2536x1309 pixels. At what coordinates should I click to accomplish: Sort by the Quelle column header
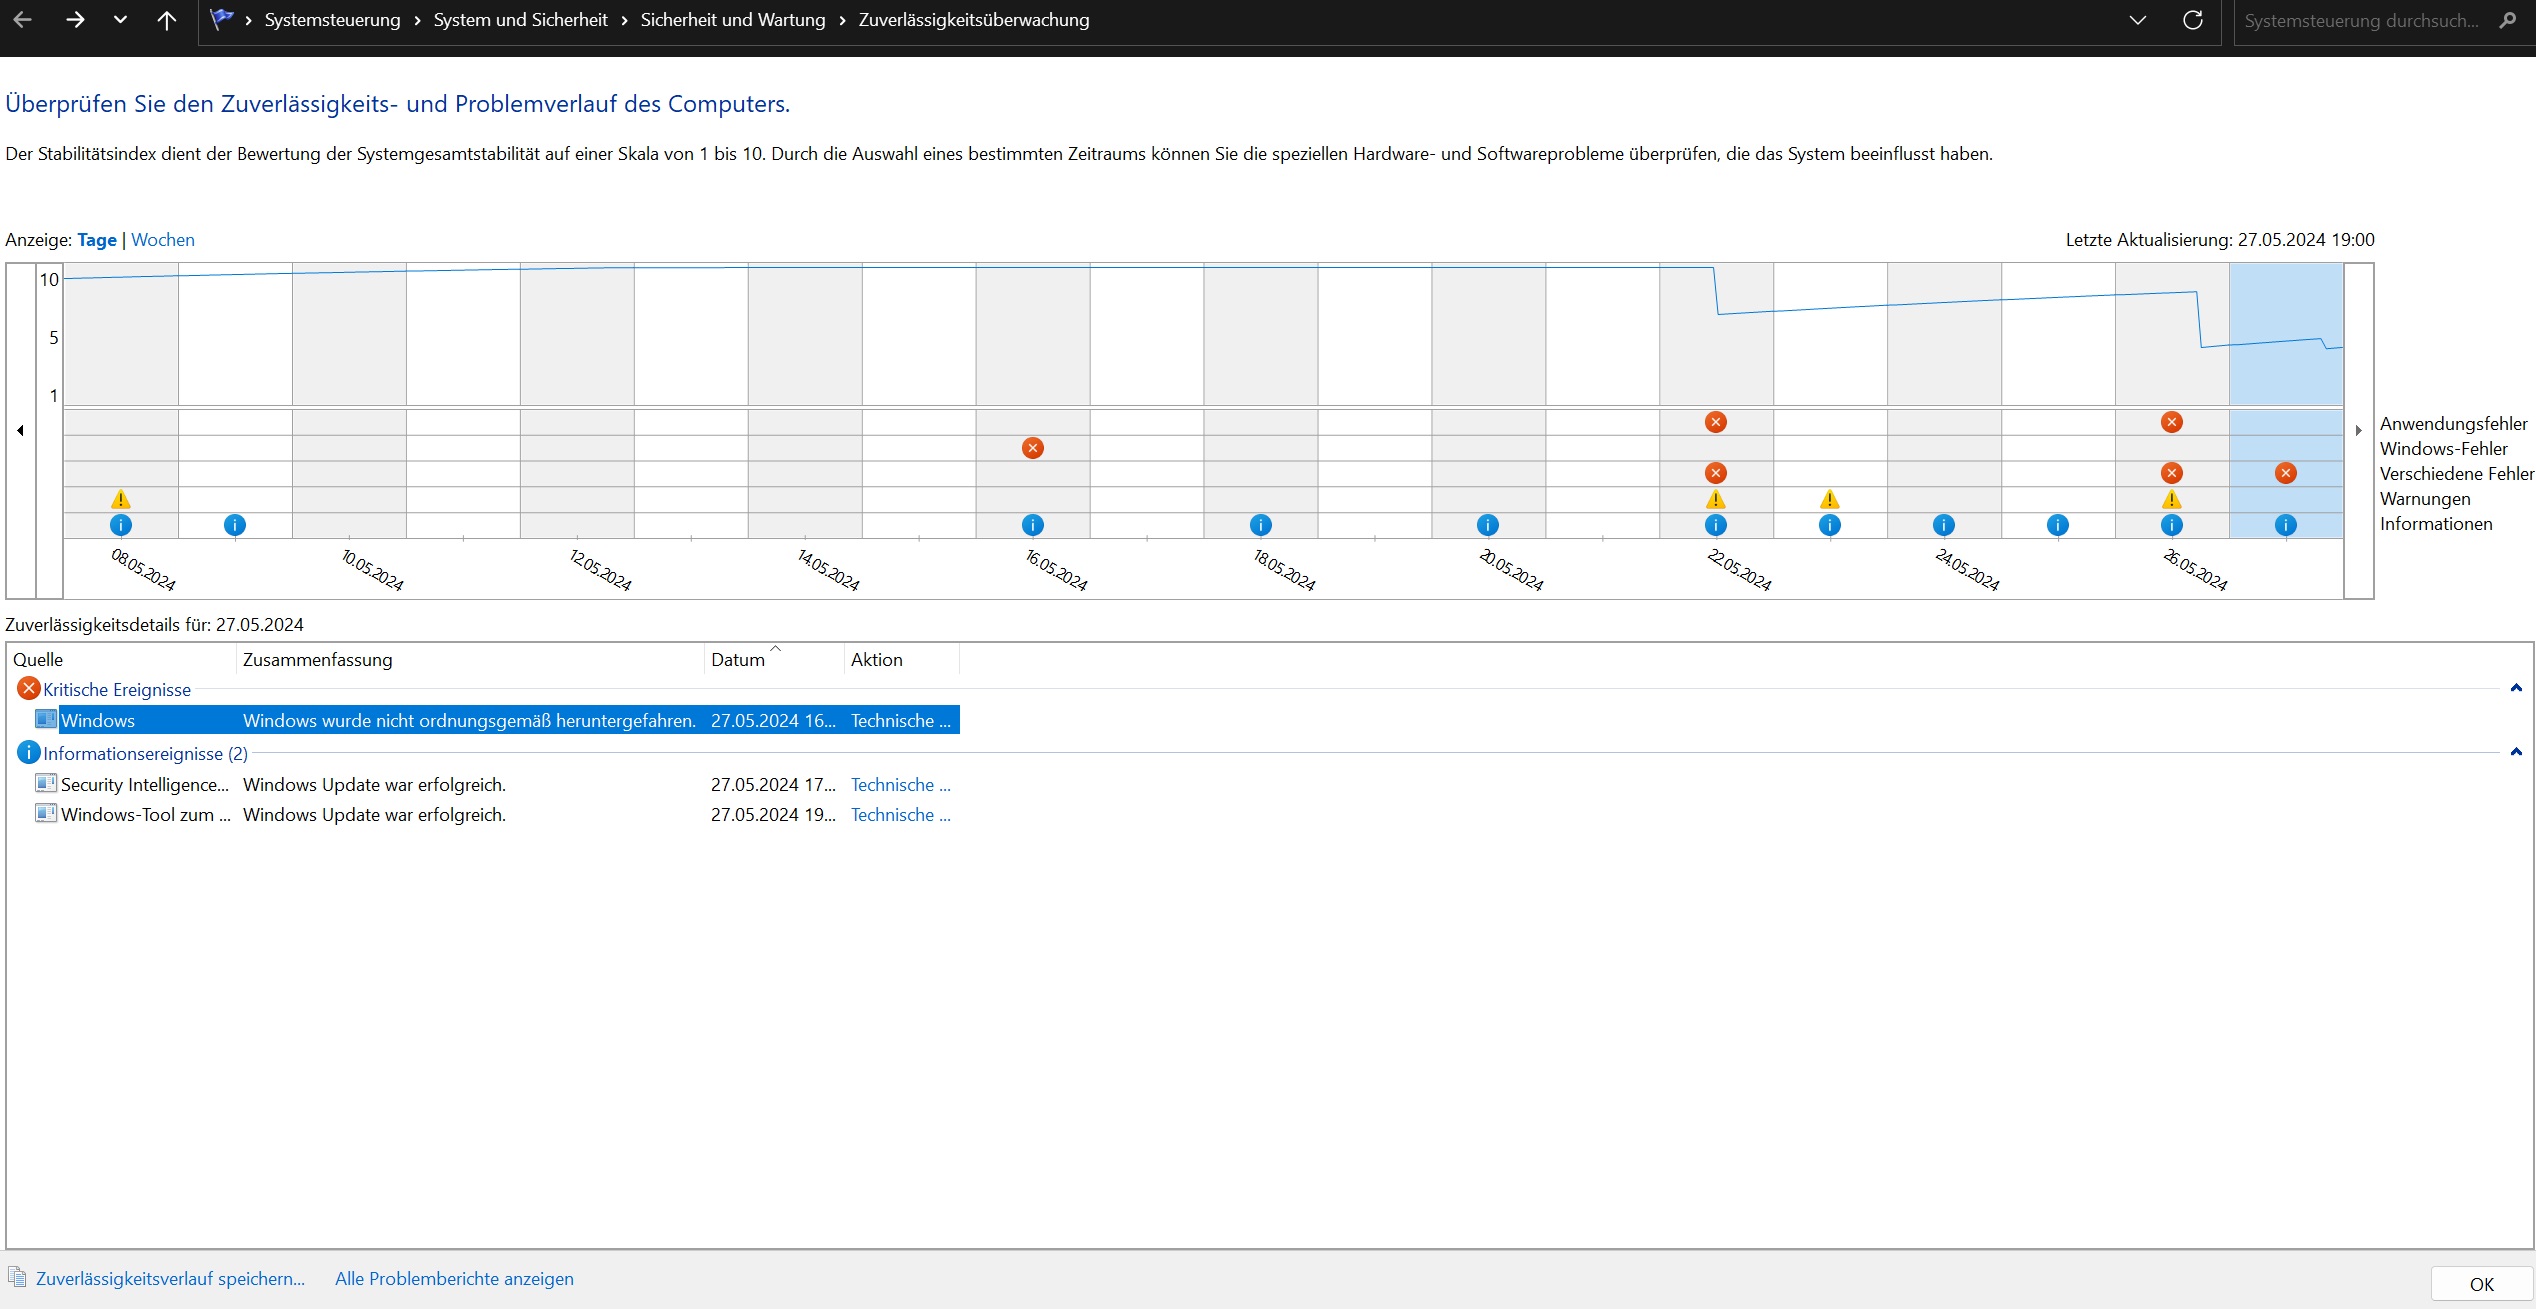[123, 660]
